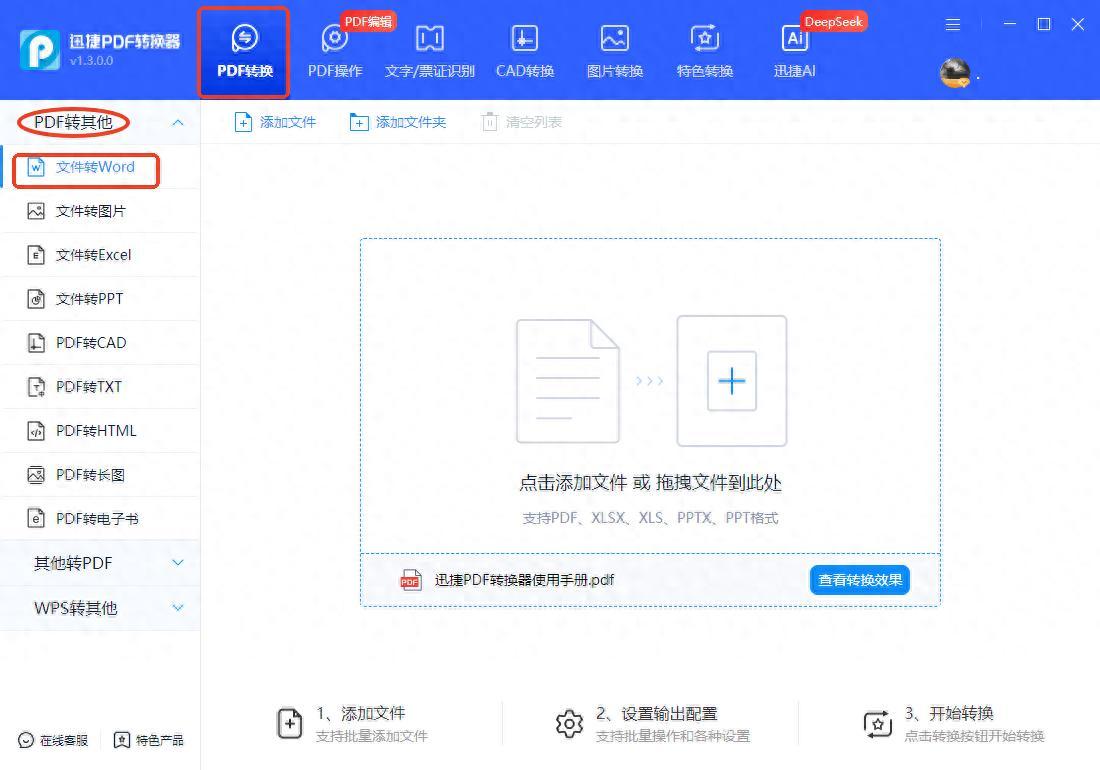The width and height of the screenshot is (1100, 770).
Task: Switch to the PDF转换 tab
Action: tap(245, 52)
